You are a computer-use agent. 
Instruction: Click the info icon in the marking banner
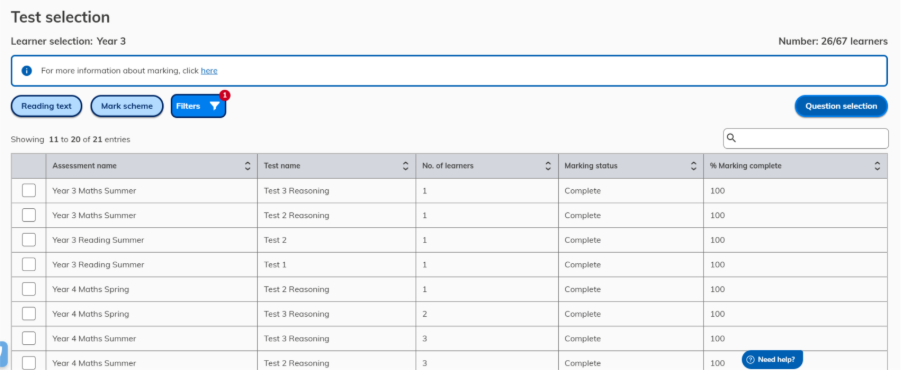tap(26, 71)
